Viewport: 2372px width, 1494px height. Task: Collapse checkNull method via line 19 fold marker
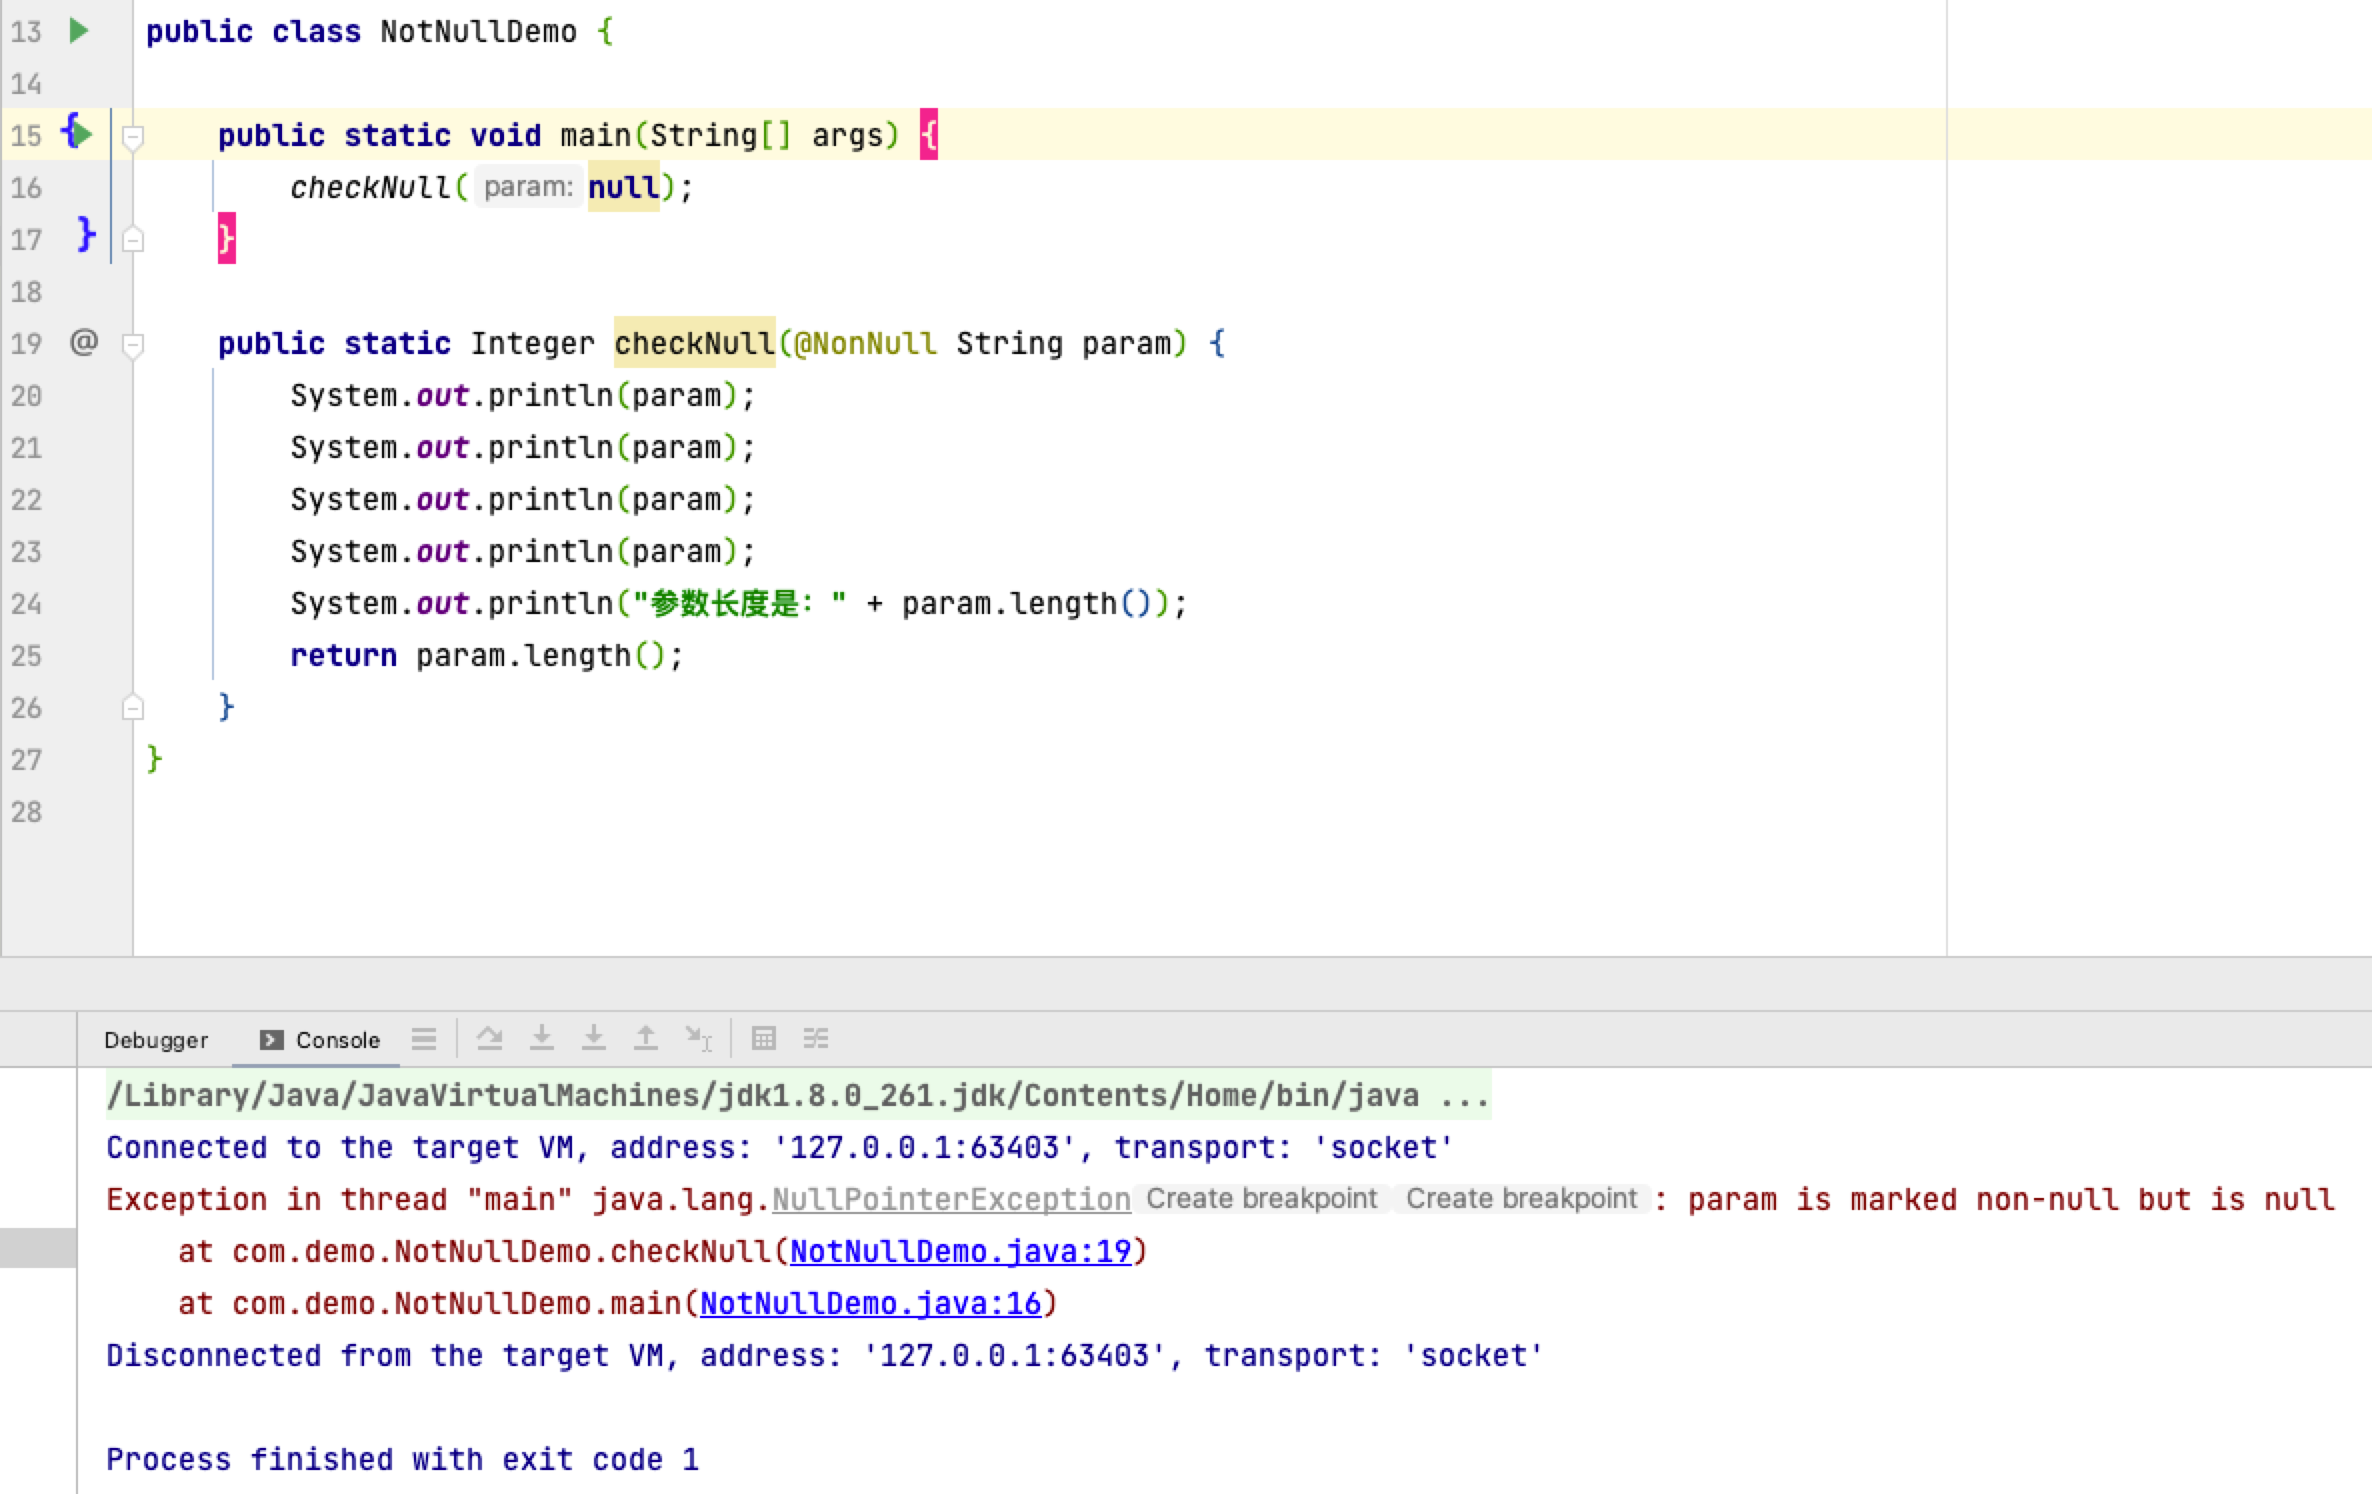(x=132, y=344)
